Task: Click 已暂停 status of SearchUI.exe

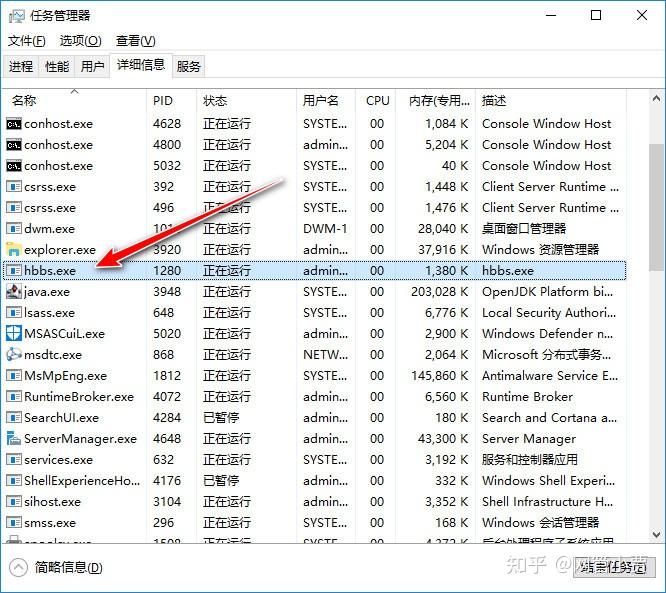Action: [x=221, y=418]
